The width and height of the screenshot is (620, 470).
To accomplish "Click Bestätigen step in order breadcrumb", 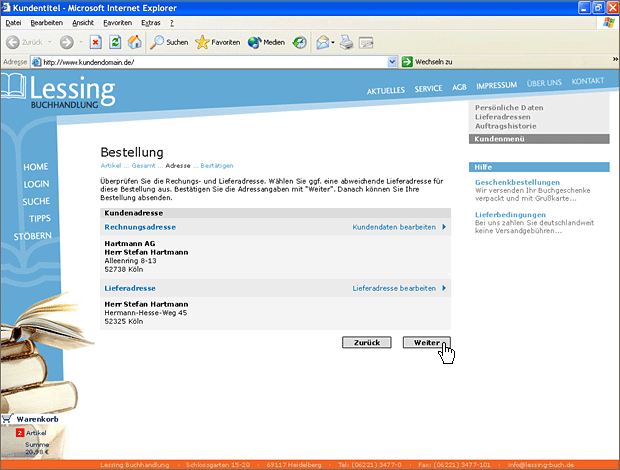I will [x=217, y=166].
